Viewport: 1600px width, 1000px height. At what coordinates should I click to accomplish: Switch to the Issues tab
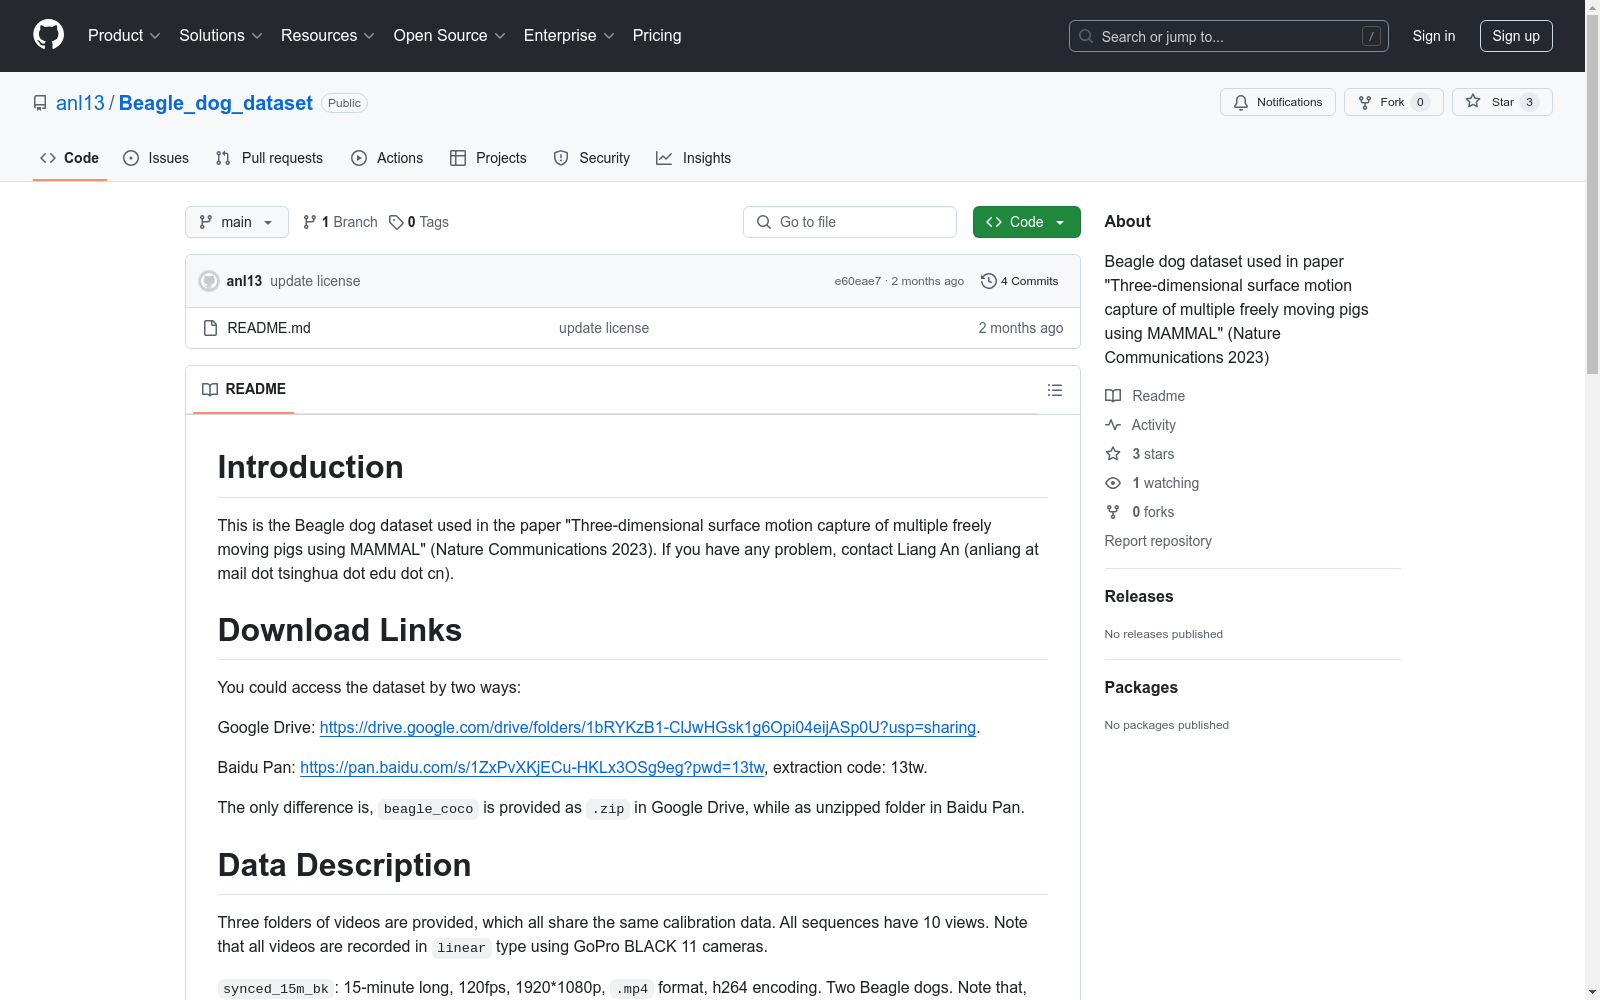pos(156,158)
